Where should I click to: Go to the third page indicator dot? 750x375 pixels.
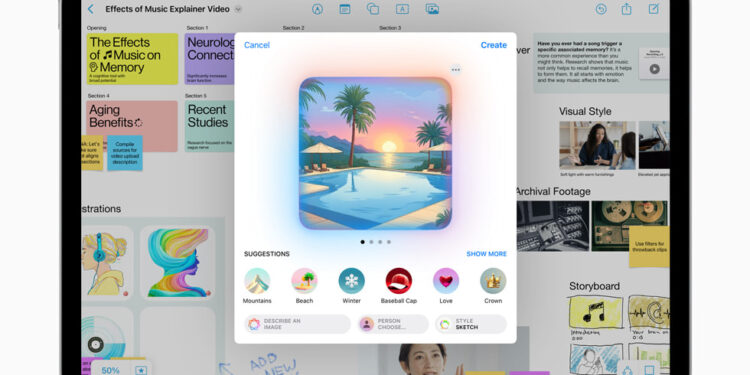click(380, 242)
